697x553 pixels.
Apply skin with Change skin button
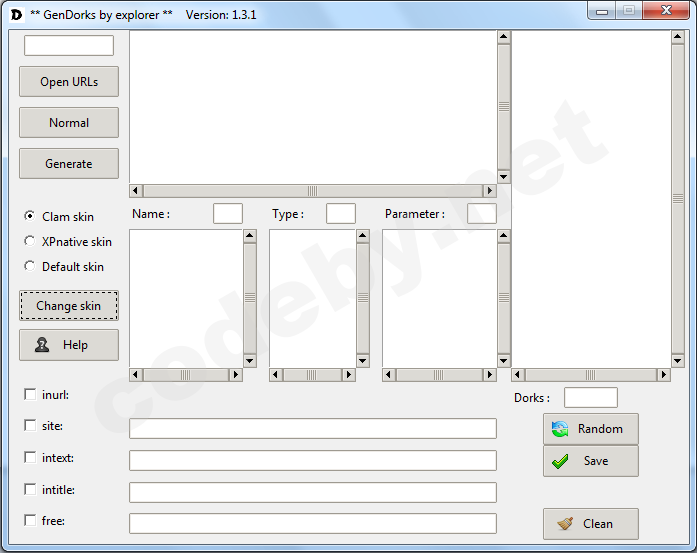tap(69, 306)
